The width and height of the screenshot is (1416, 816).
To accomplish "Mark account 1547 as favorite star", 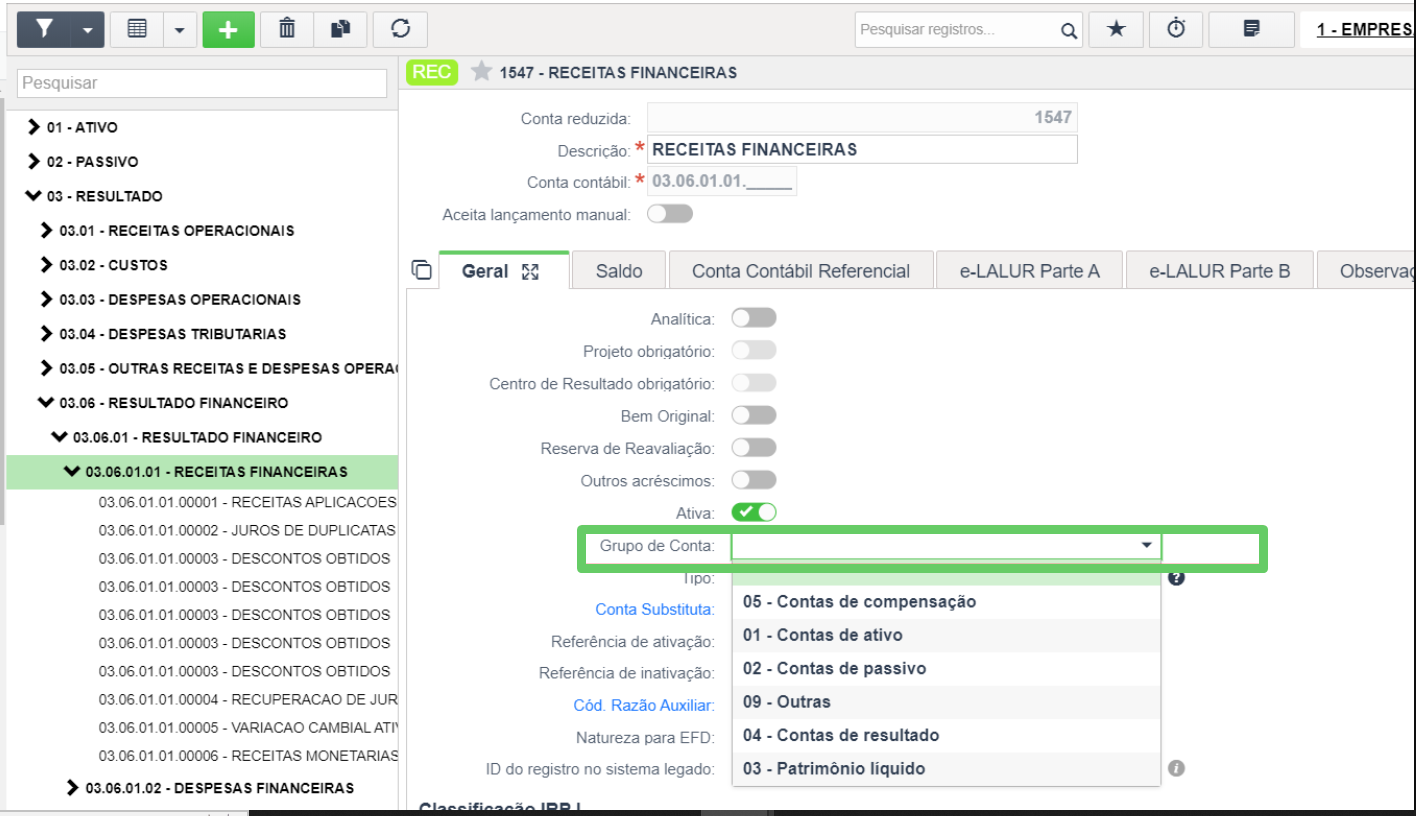I will tap(482, 72).
